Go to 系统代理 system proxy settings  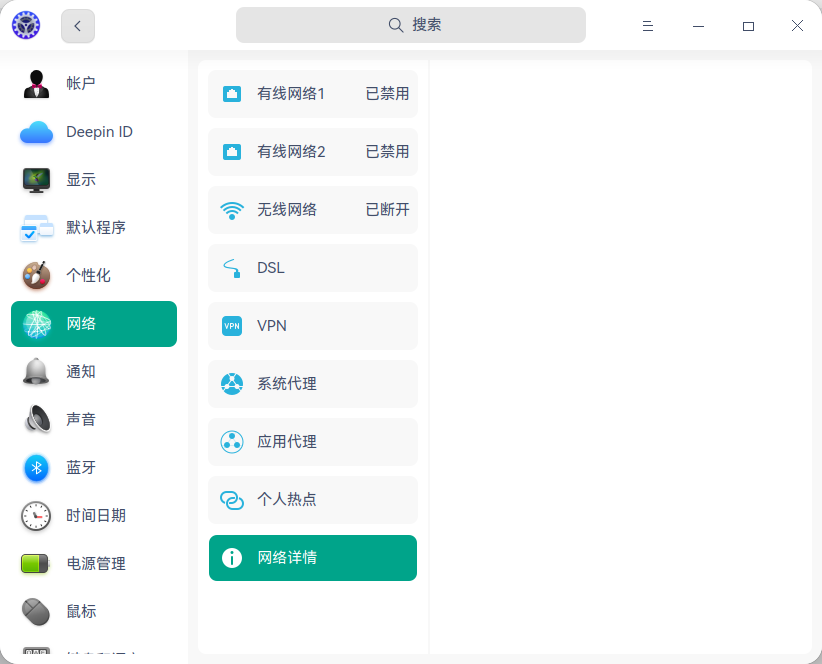(313, 384)
